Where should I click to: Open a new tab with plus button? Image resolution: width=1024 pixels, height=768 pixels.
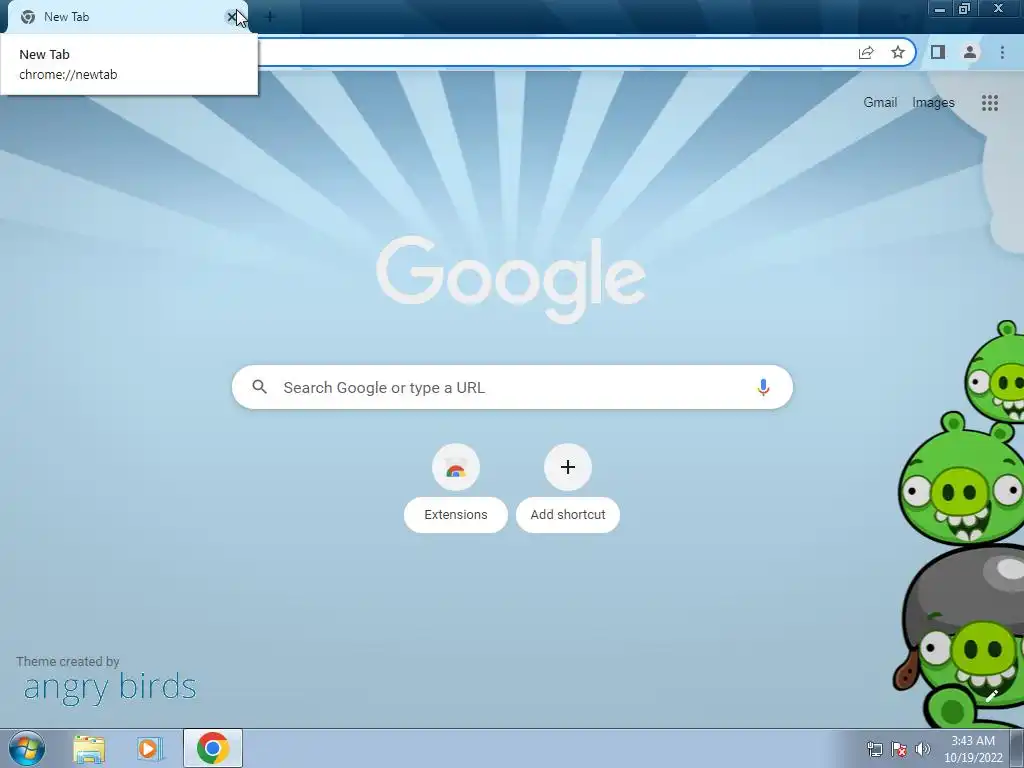[x=270, y=17]
